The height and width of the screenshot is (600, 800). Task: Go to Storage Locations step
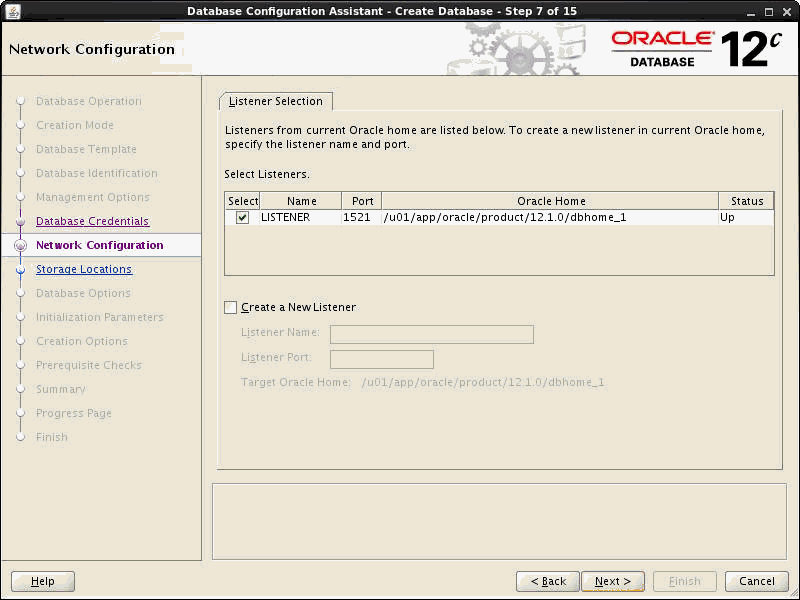click(x=84, y=269)
